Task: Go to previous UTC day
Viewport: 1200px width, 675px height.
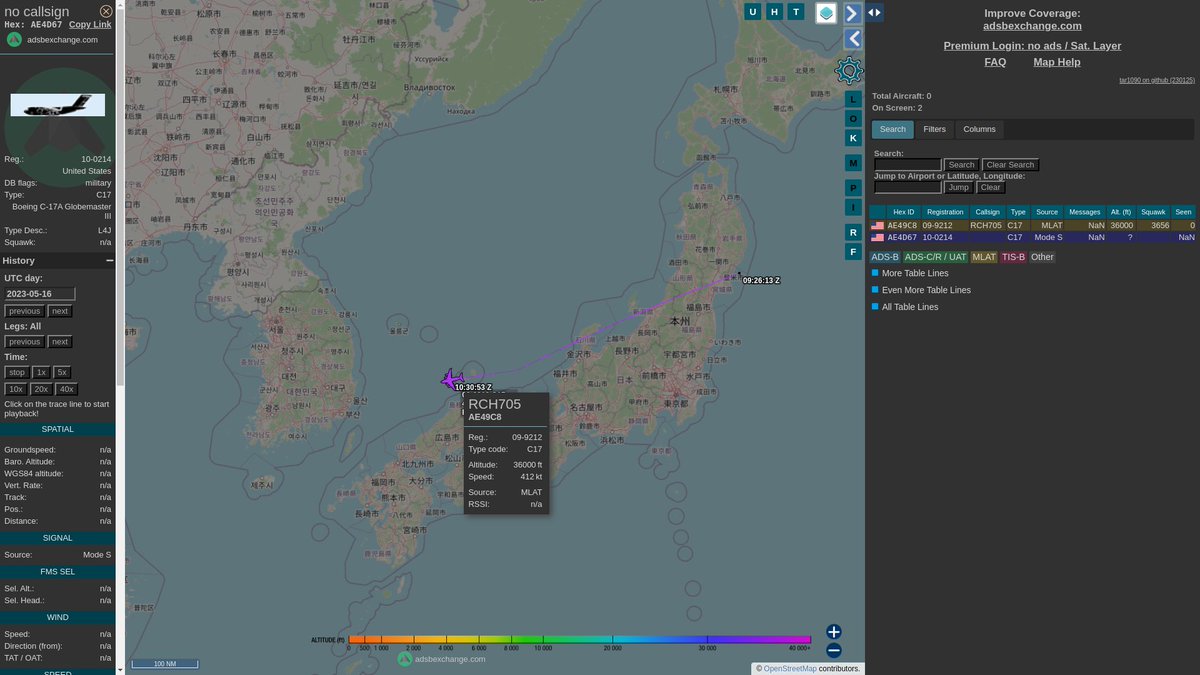Action: tap(24, 311)
